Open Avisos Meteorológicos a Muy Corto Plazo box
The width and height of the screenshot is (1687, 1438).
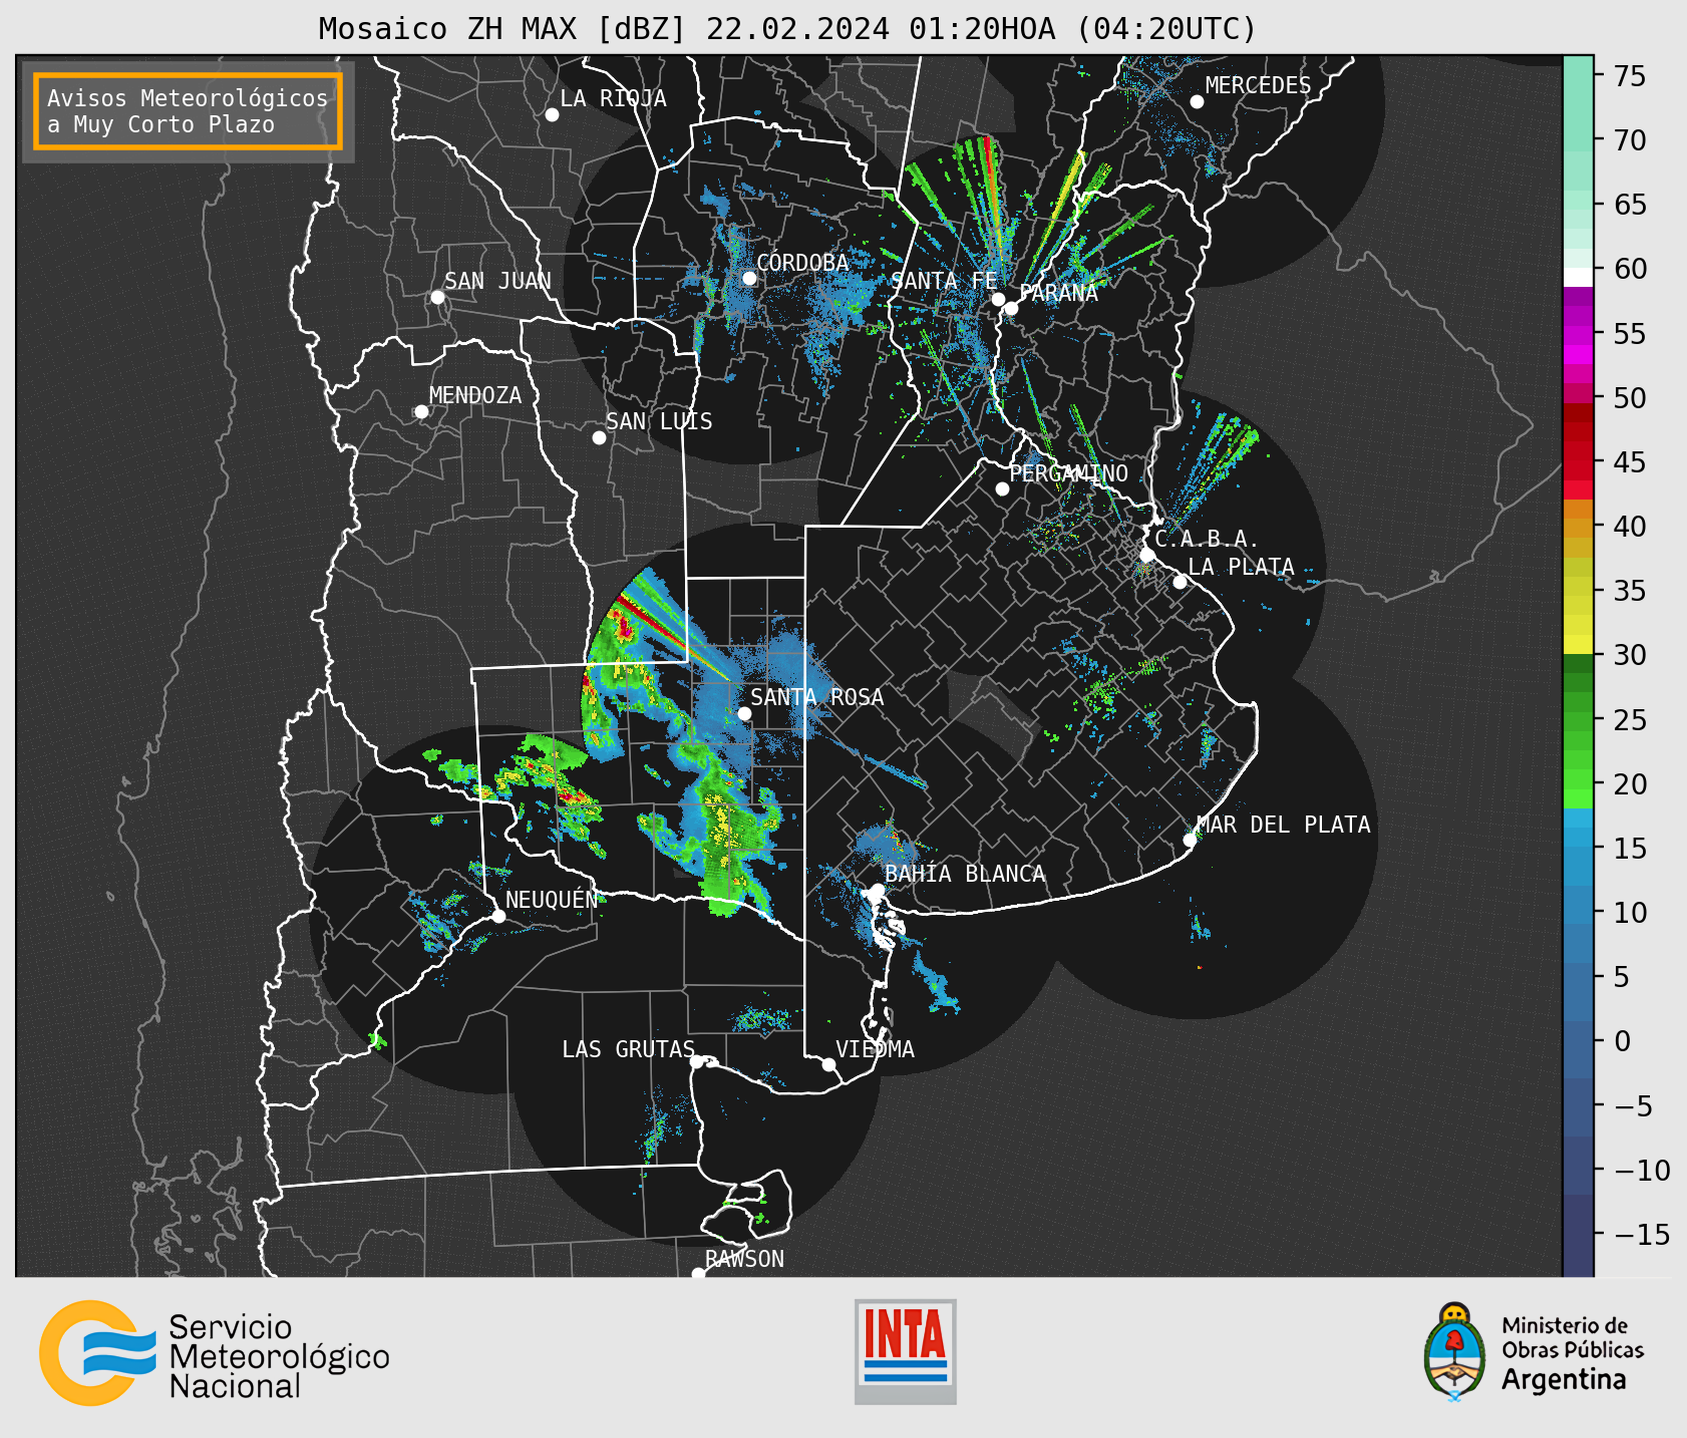pyautogui.click(x=188, y=111)
